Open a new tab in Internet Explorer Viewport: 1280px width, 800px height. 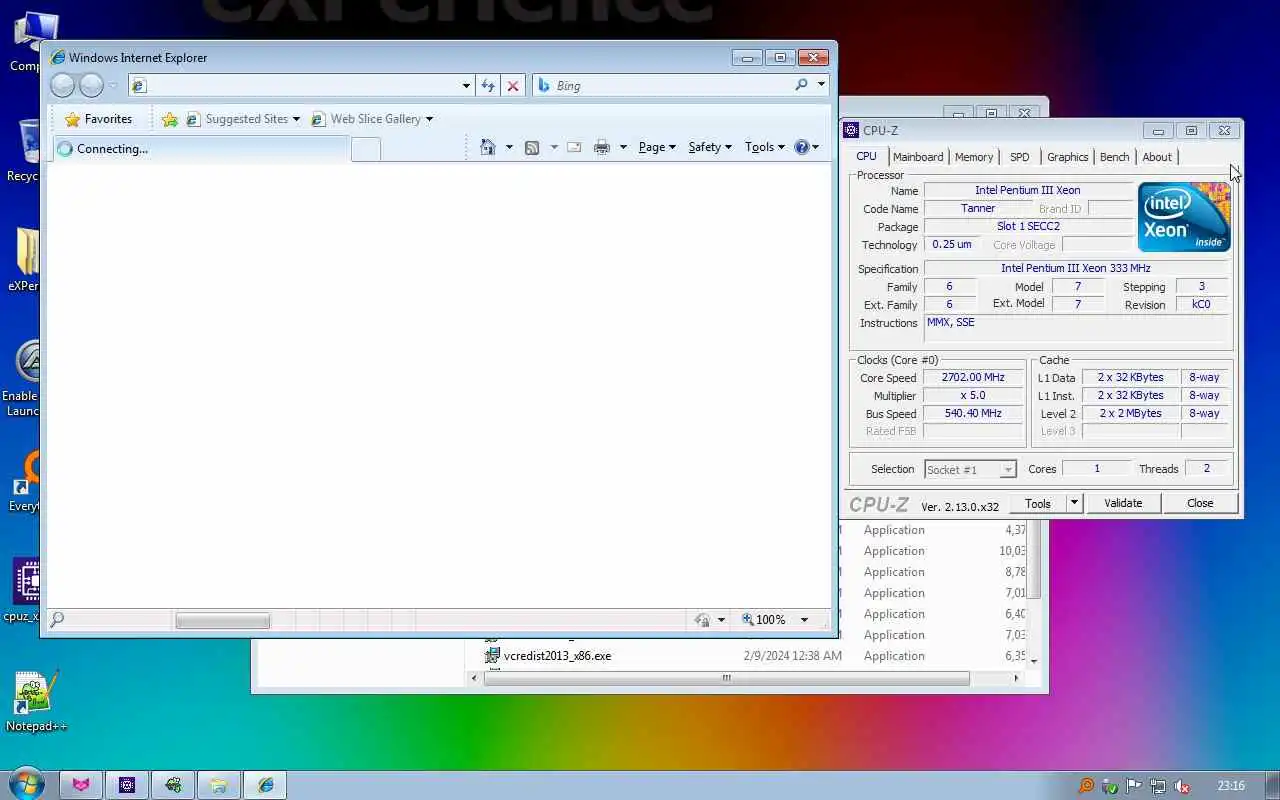pyautogui.click(x=366, y=149)
